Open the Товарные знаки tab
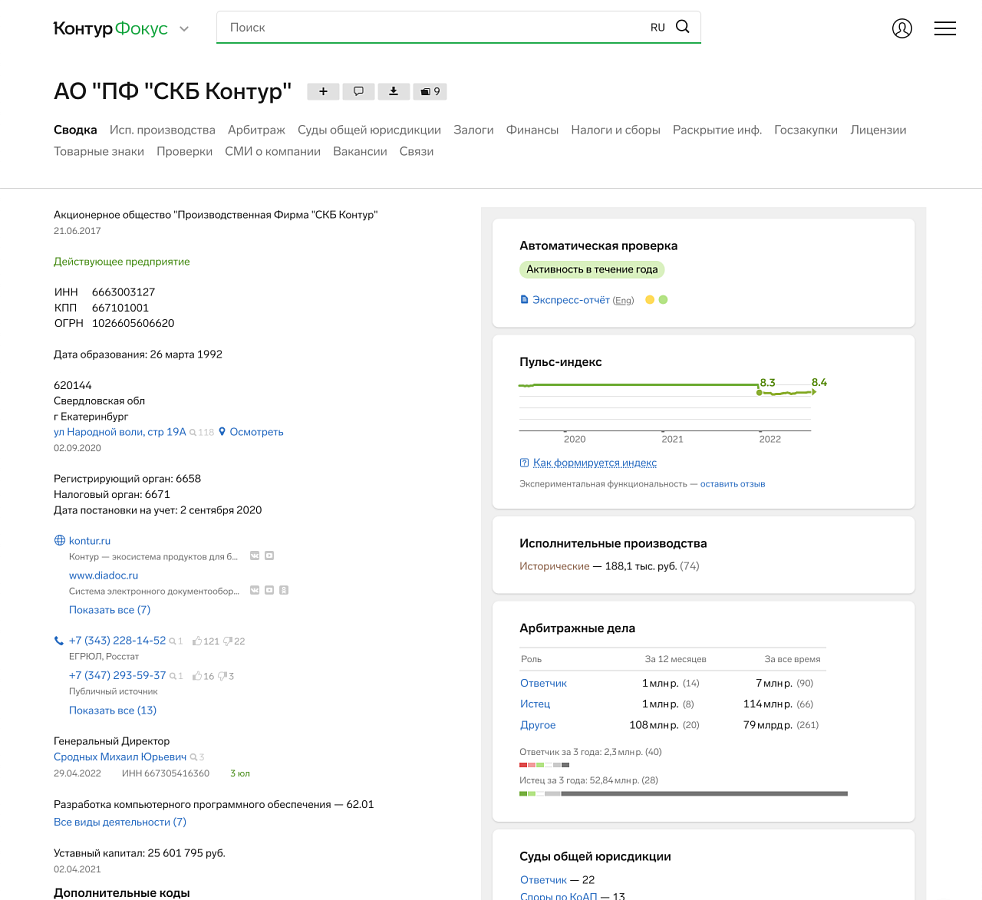This screenshot has width=982, height=900. [99, 151]
